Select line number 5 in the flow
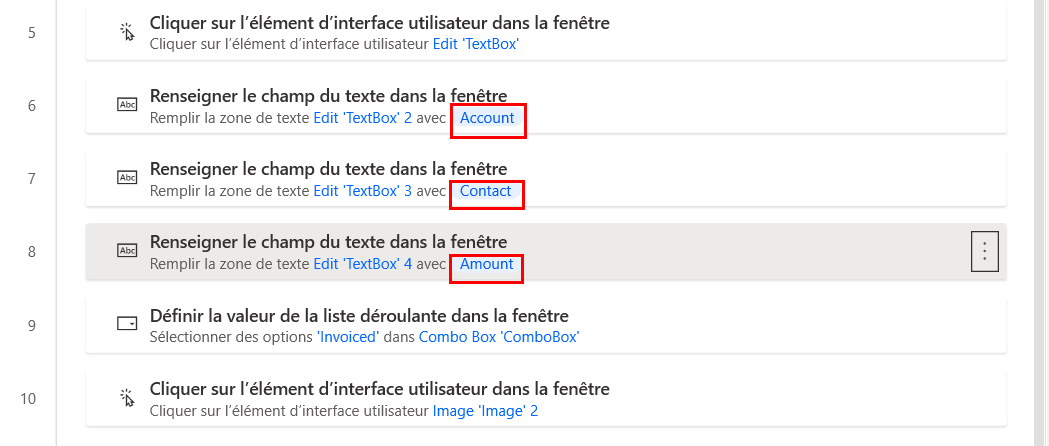The image size is (1049, 446). click(x=32, y=33)
